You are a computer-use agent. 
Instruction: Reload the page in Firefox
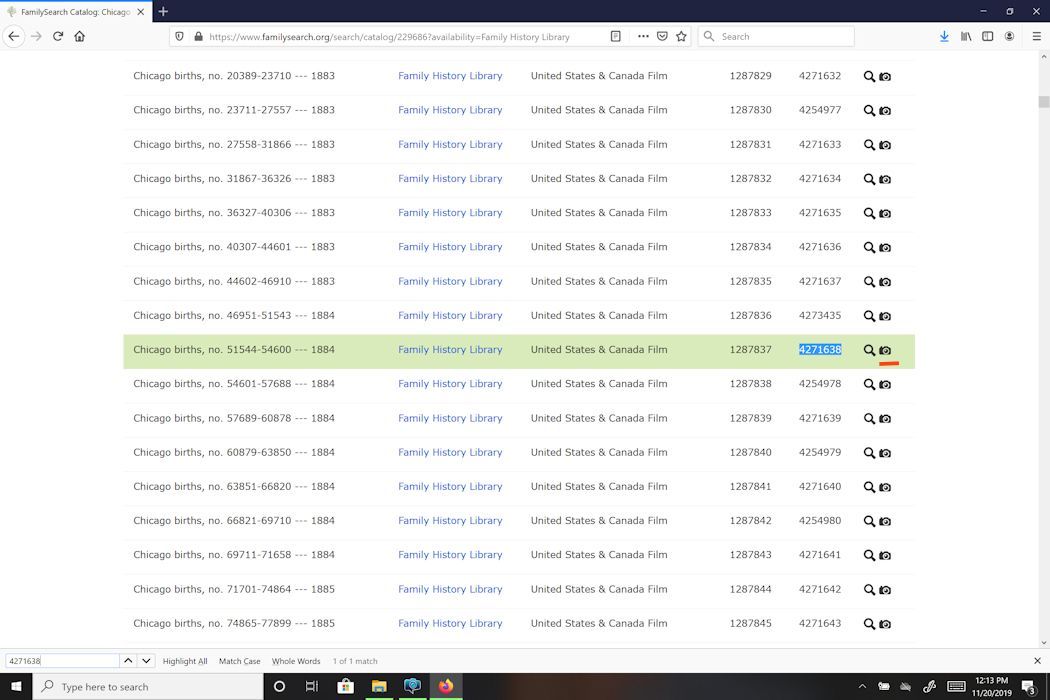click(x=58, y=36)
